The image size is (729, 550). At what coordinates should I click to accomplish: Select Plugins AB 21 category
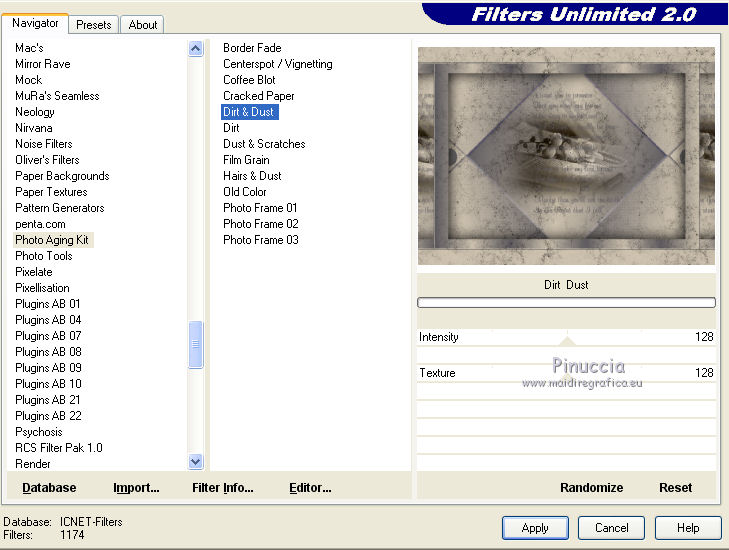(48, 400)
